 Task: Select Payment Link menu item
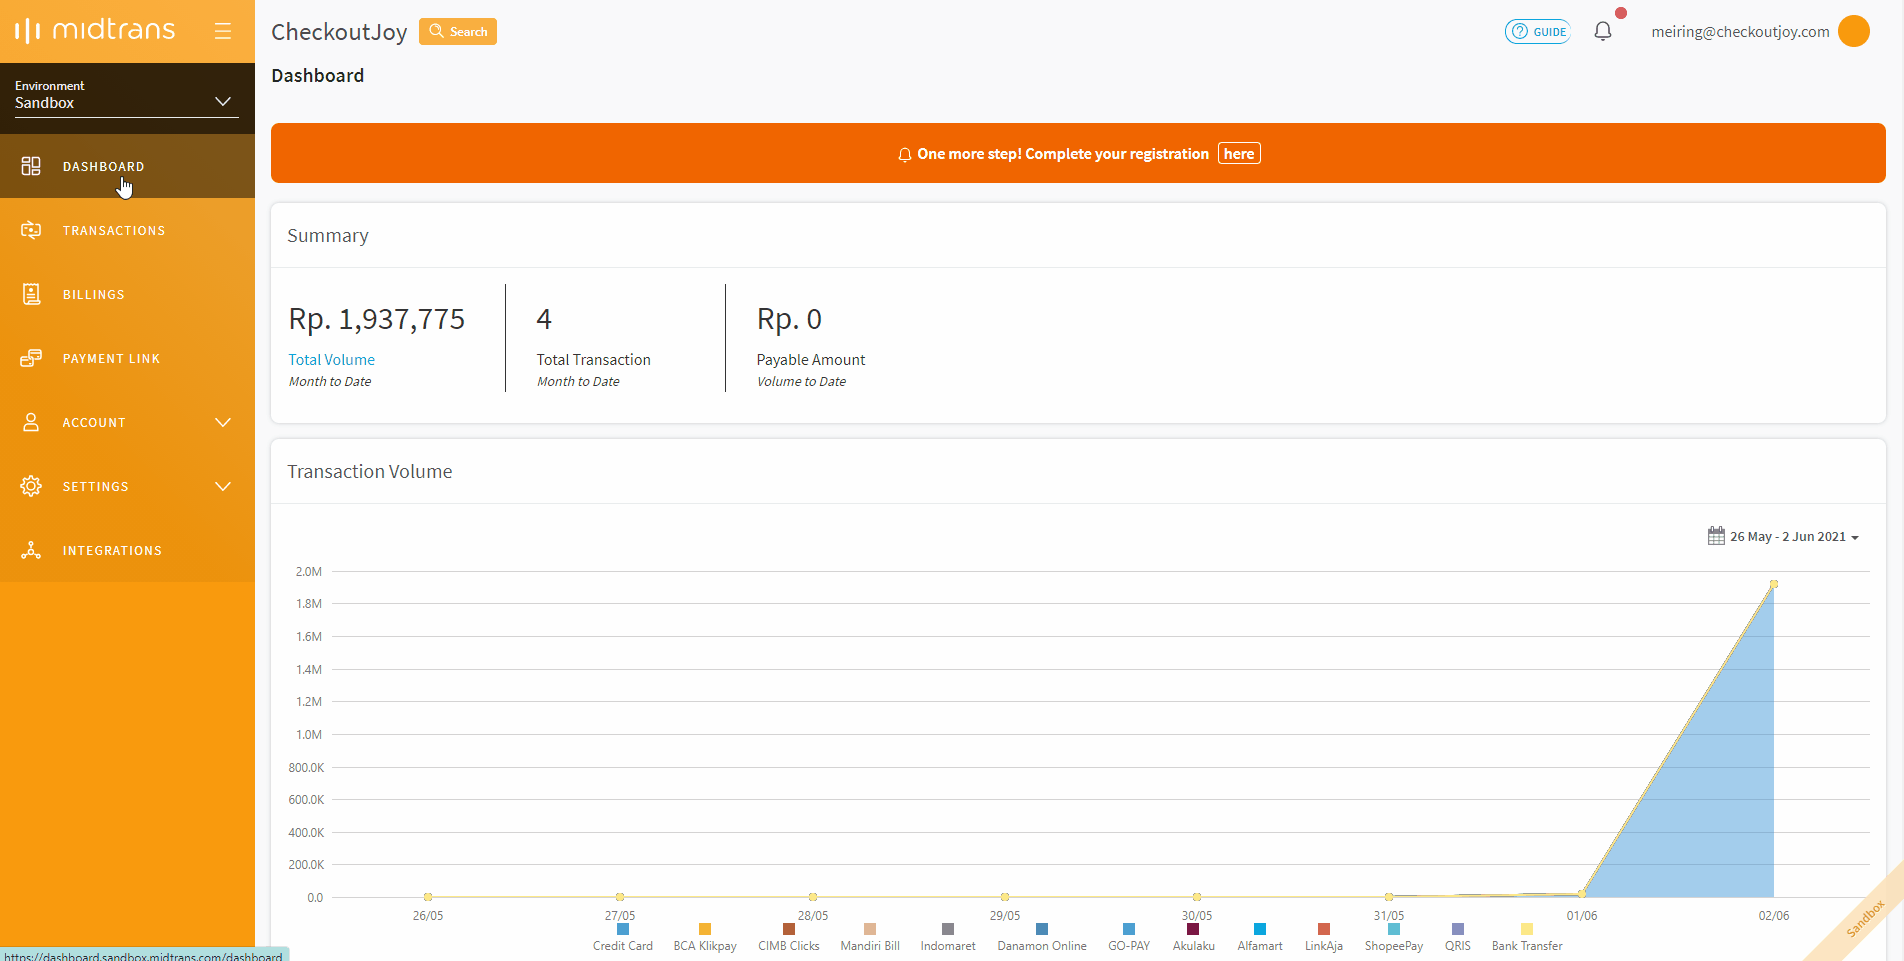coord(127,358)
